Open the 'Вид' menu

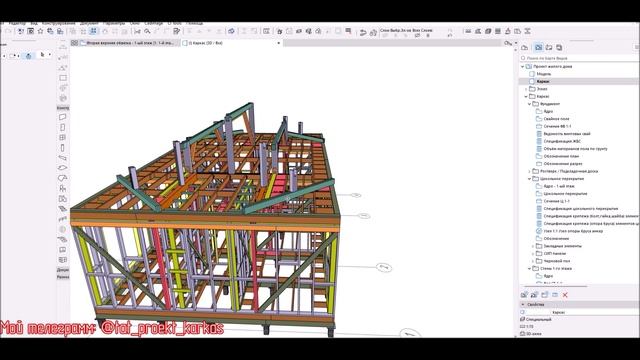(x=34, y=24)
